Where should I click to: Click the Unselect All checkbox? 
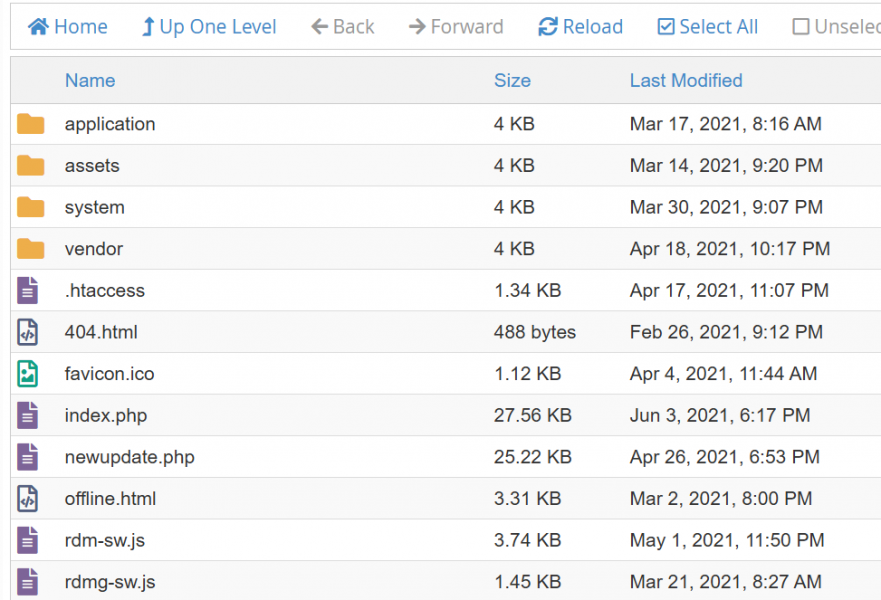pyautogui.click(x=801, y=27)
